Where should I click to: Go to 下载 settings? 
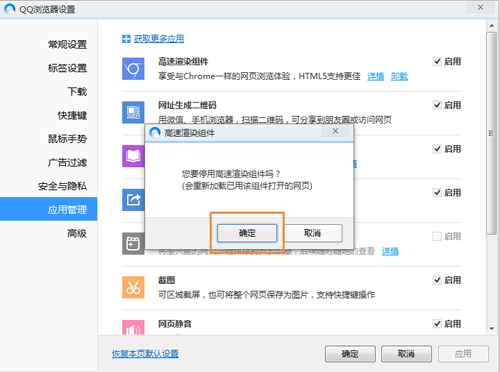(77, 91)
